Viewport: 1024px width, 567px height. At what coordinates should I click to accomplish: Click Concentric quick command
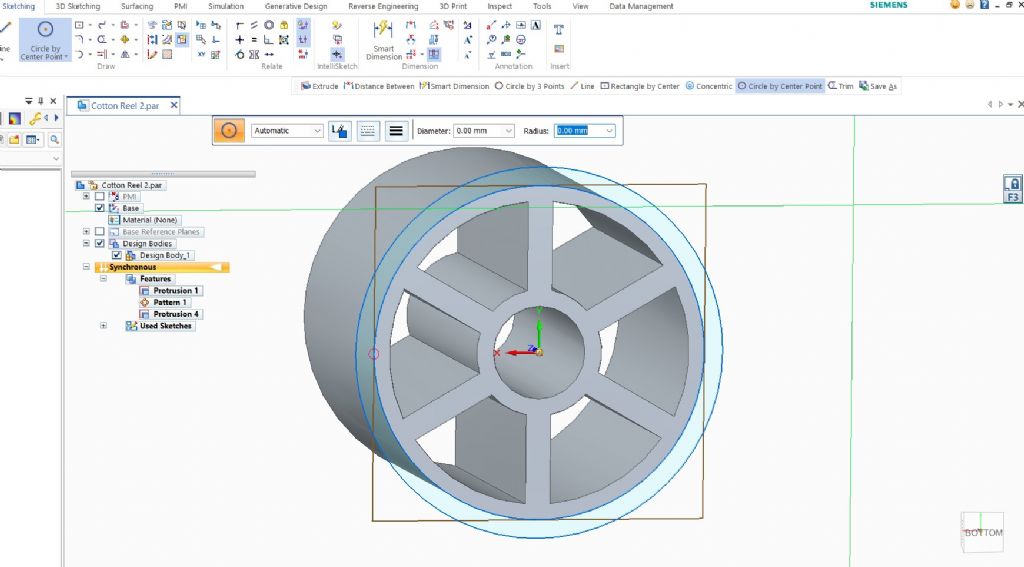point(709,86)
